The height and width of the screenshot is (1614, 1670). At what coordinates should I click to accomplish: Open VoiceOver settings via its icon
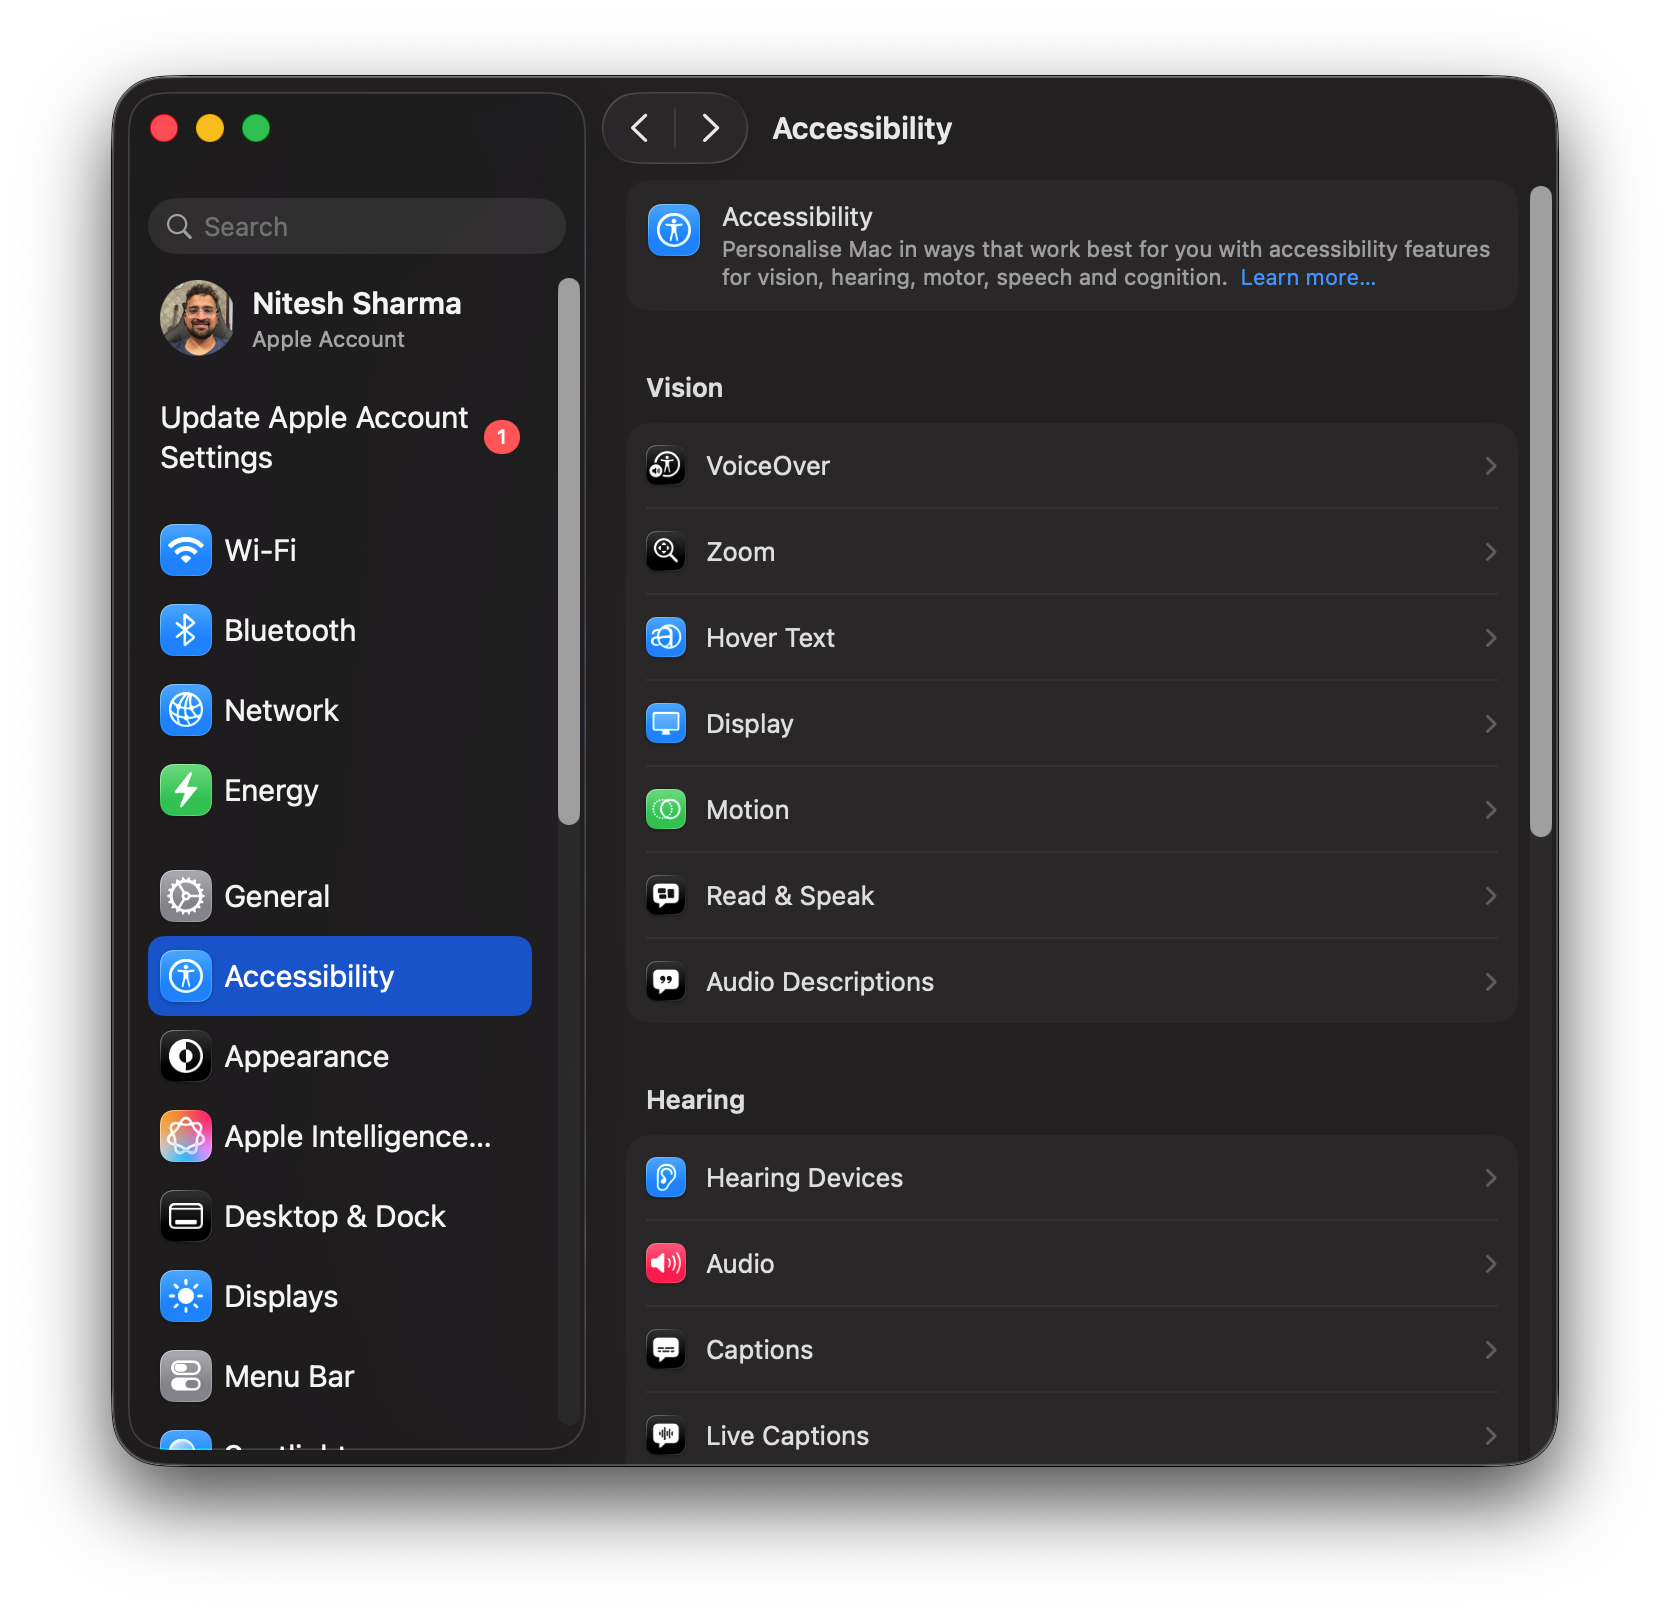click(x=665, y=465)
